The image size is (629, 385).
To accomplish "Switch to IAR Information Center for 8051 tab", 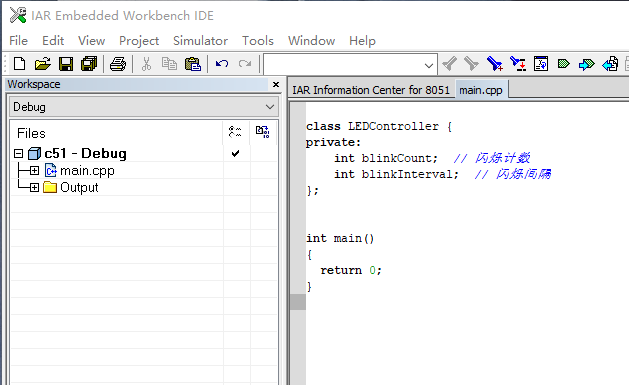I will point(371,90).
